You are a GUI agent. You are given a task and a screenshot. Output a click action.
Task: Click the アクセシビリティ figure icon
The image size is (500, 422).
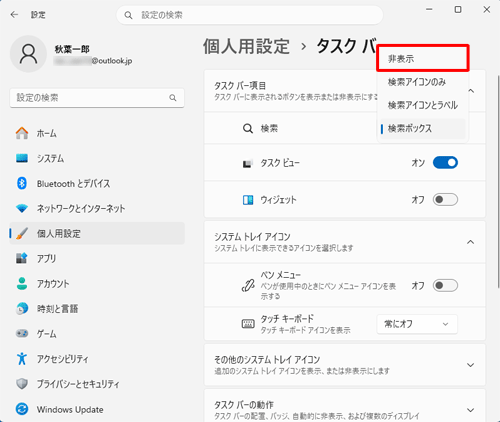[22, 359]
